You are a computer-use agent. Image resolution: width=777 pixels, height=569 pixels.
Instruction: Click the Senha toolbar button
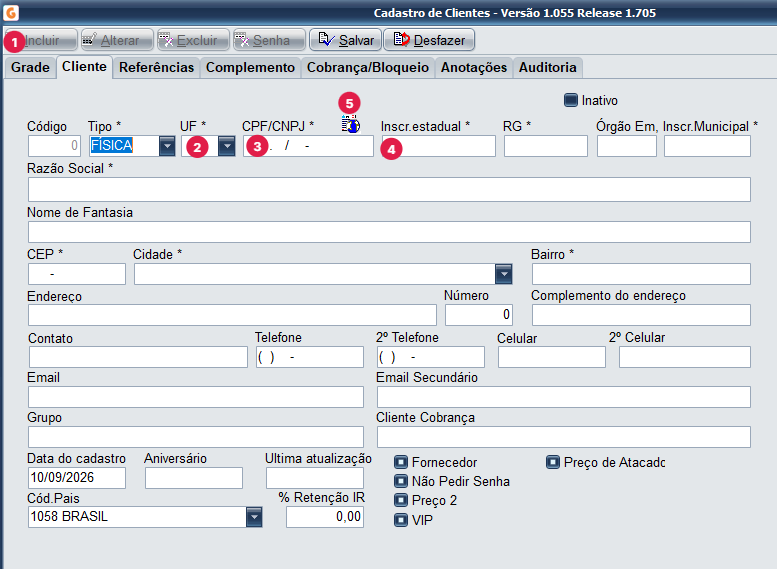point(269,40)
